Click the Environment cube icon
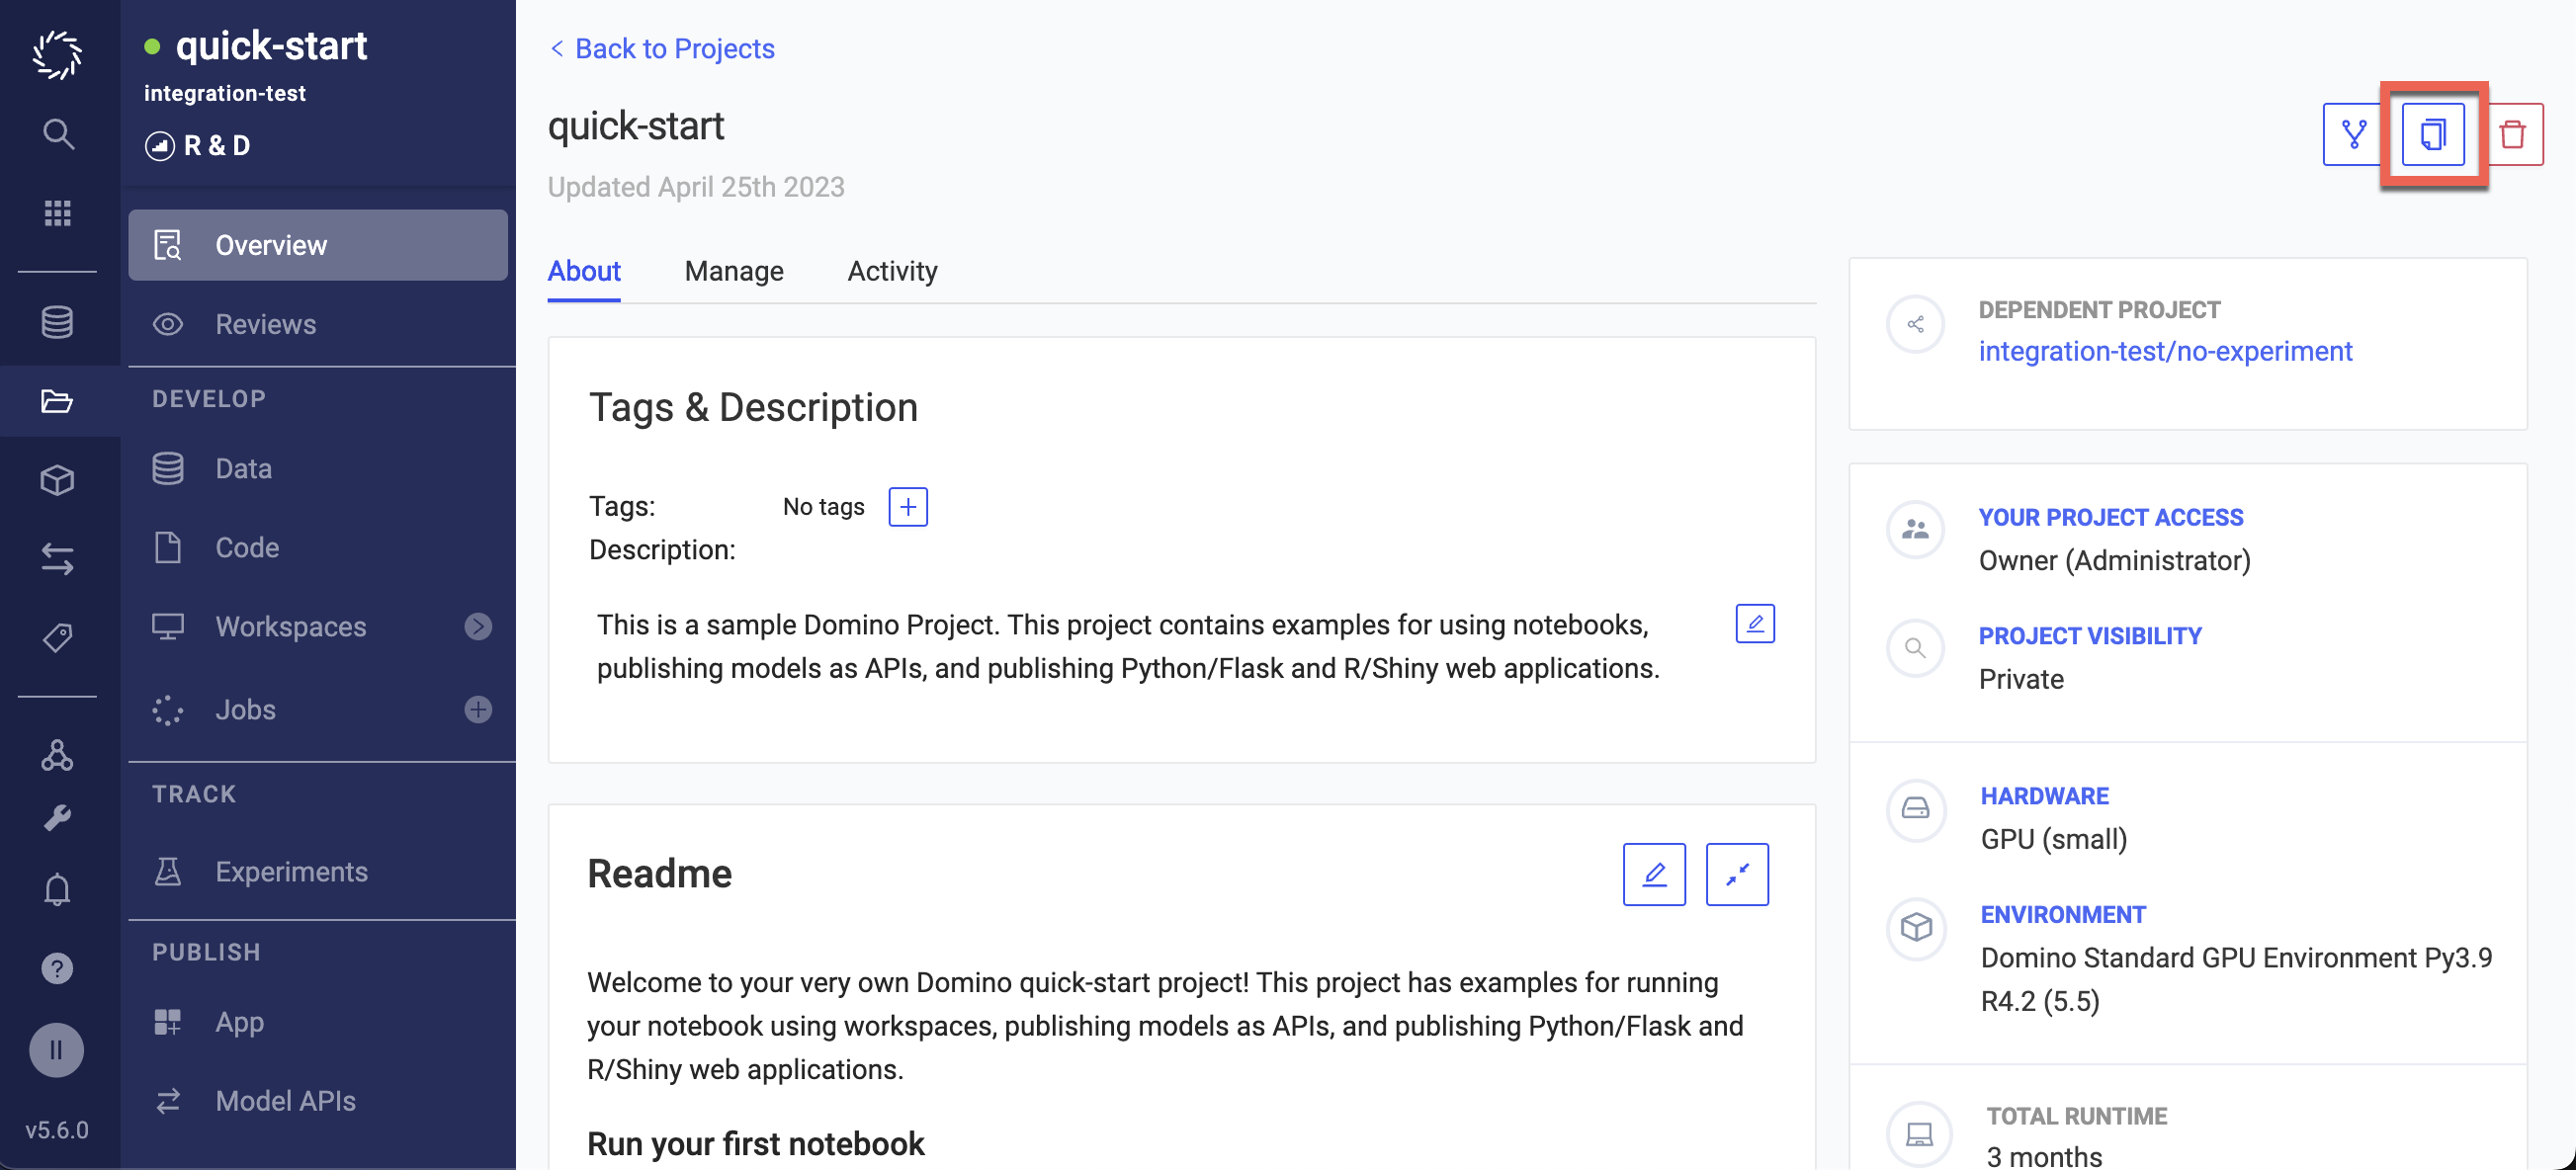This screenshot has height=1170, width=2576. point(1915,927)
